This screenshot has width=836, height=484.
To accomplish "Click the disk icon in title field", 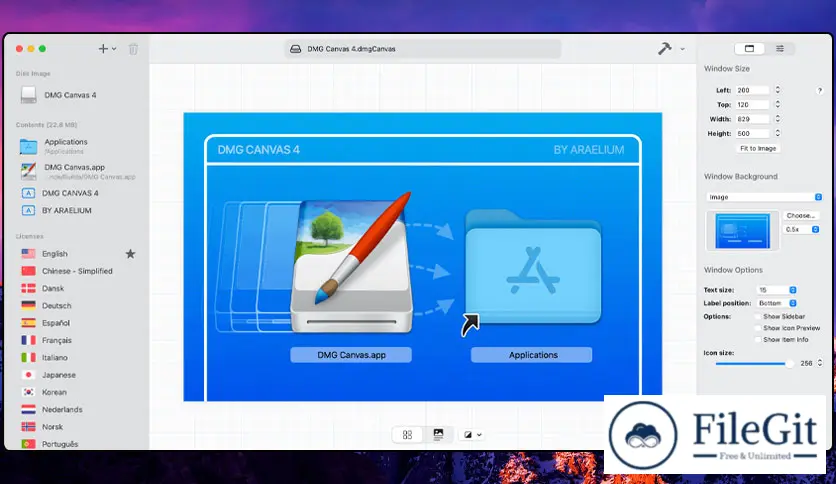I will 295,49.
